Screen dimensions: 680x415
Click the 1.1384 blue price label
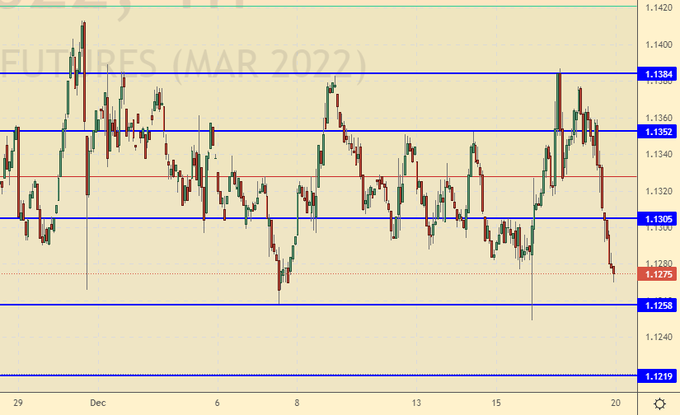pyautogui.click(x=658, y=74)
